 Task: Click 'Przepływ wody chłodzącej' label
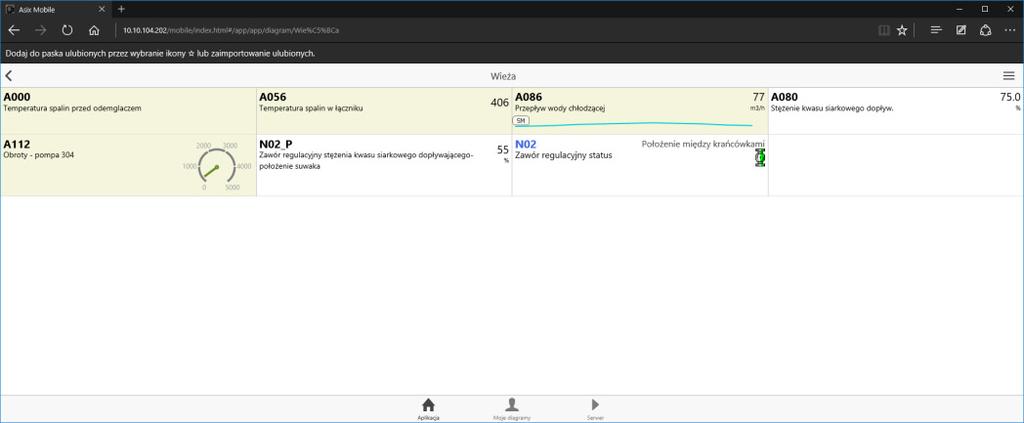(560, 108)
